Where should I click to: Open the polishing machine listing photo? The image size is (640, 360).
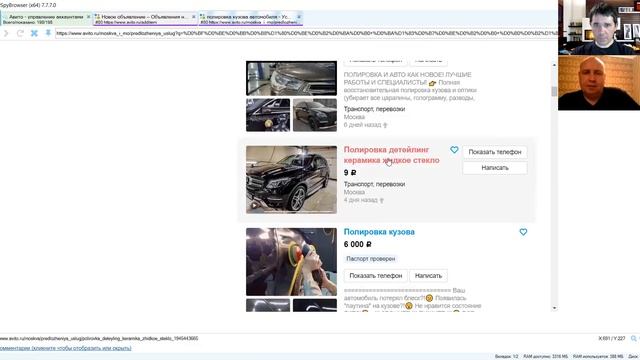click(291, 262)
